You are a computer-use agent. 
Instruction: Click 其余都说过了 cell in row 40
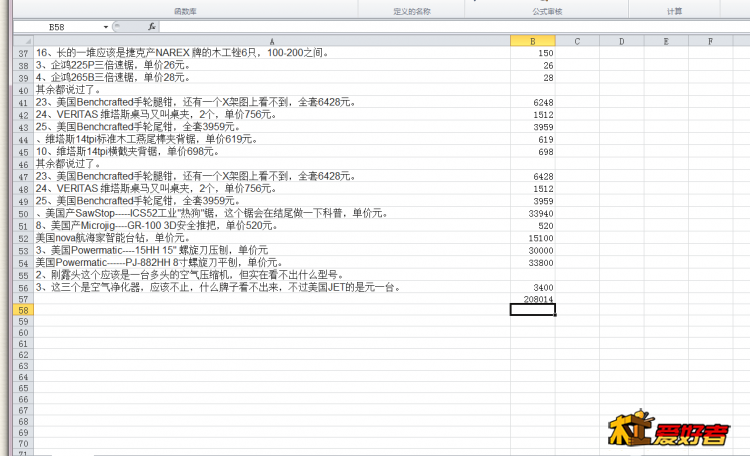click(272, 90)
